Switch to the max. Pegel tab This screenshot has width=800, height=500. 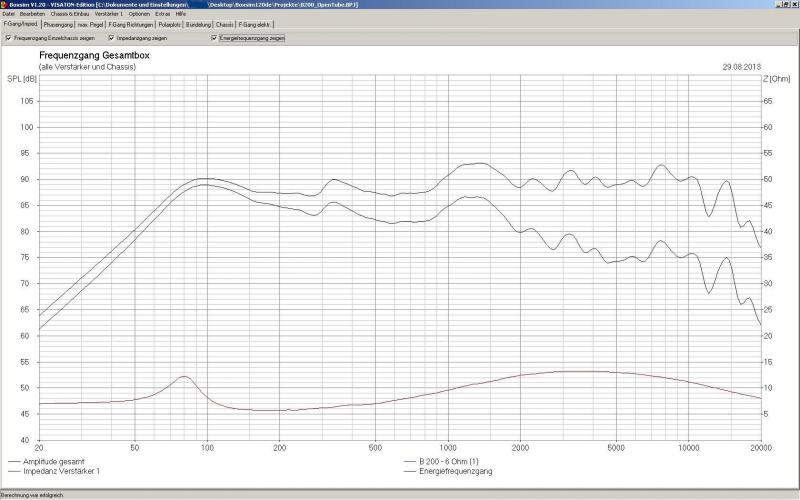[91, 24]
